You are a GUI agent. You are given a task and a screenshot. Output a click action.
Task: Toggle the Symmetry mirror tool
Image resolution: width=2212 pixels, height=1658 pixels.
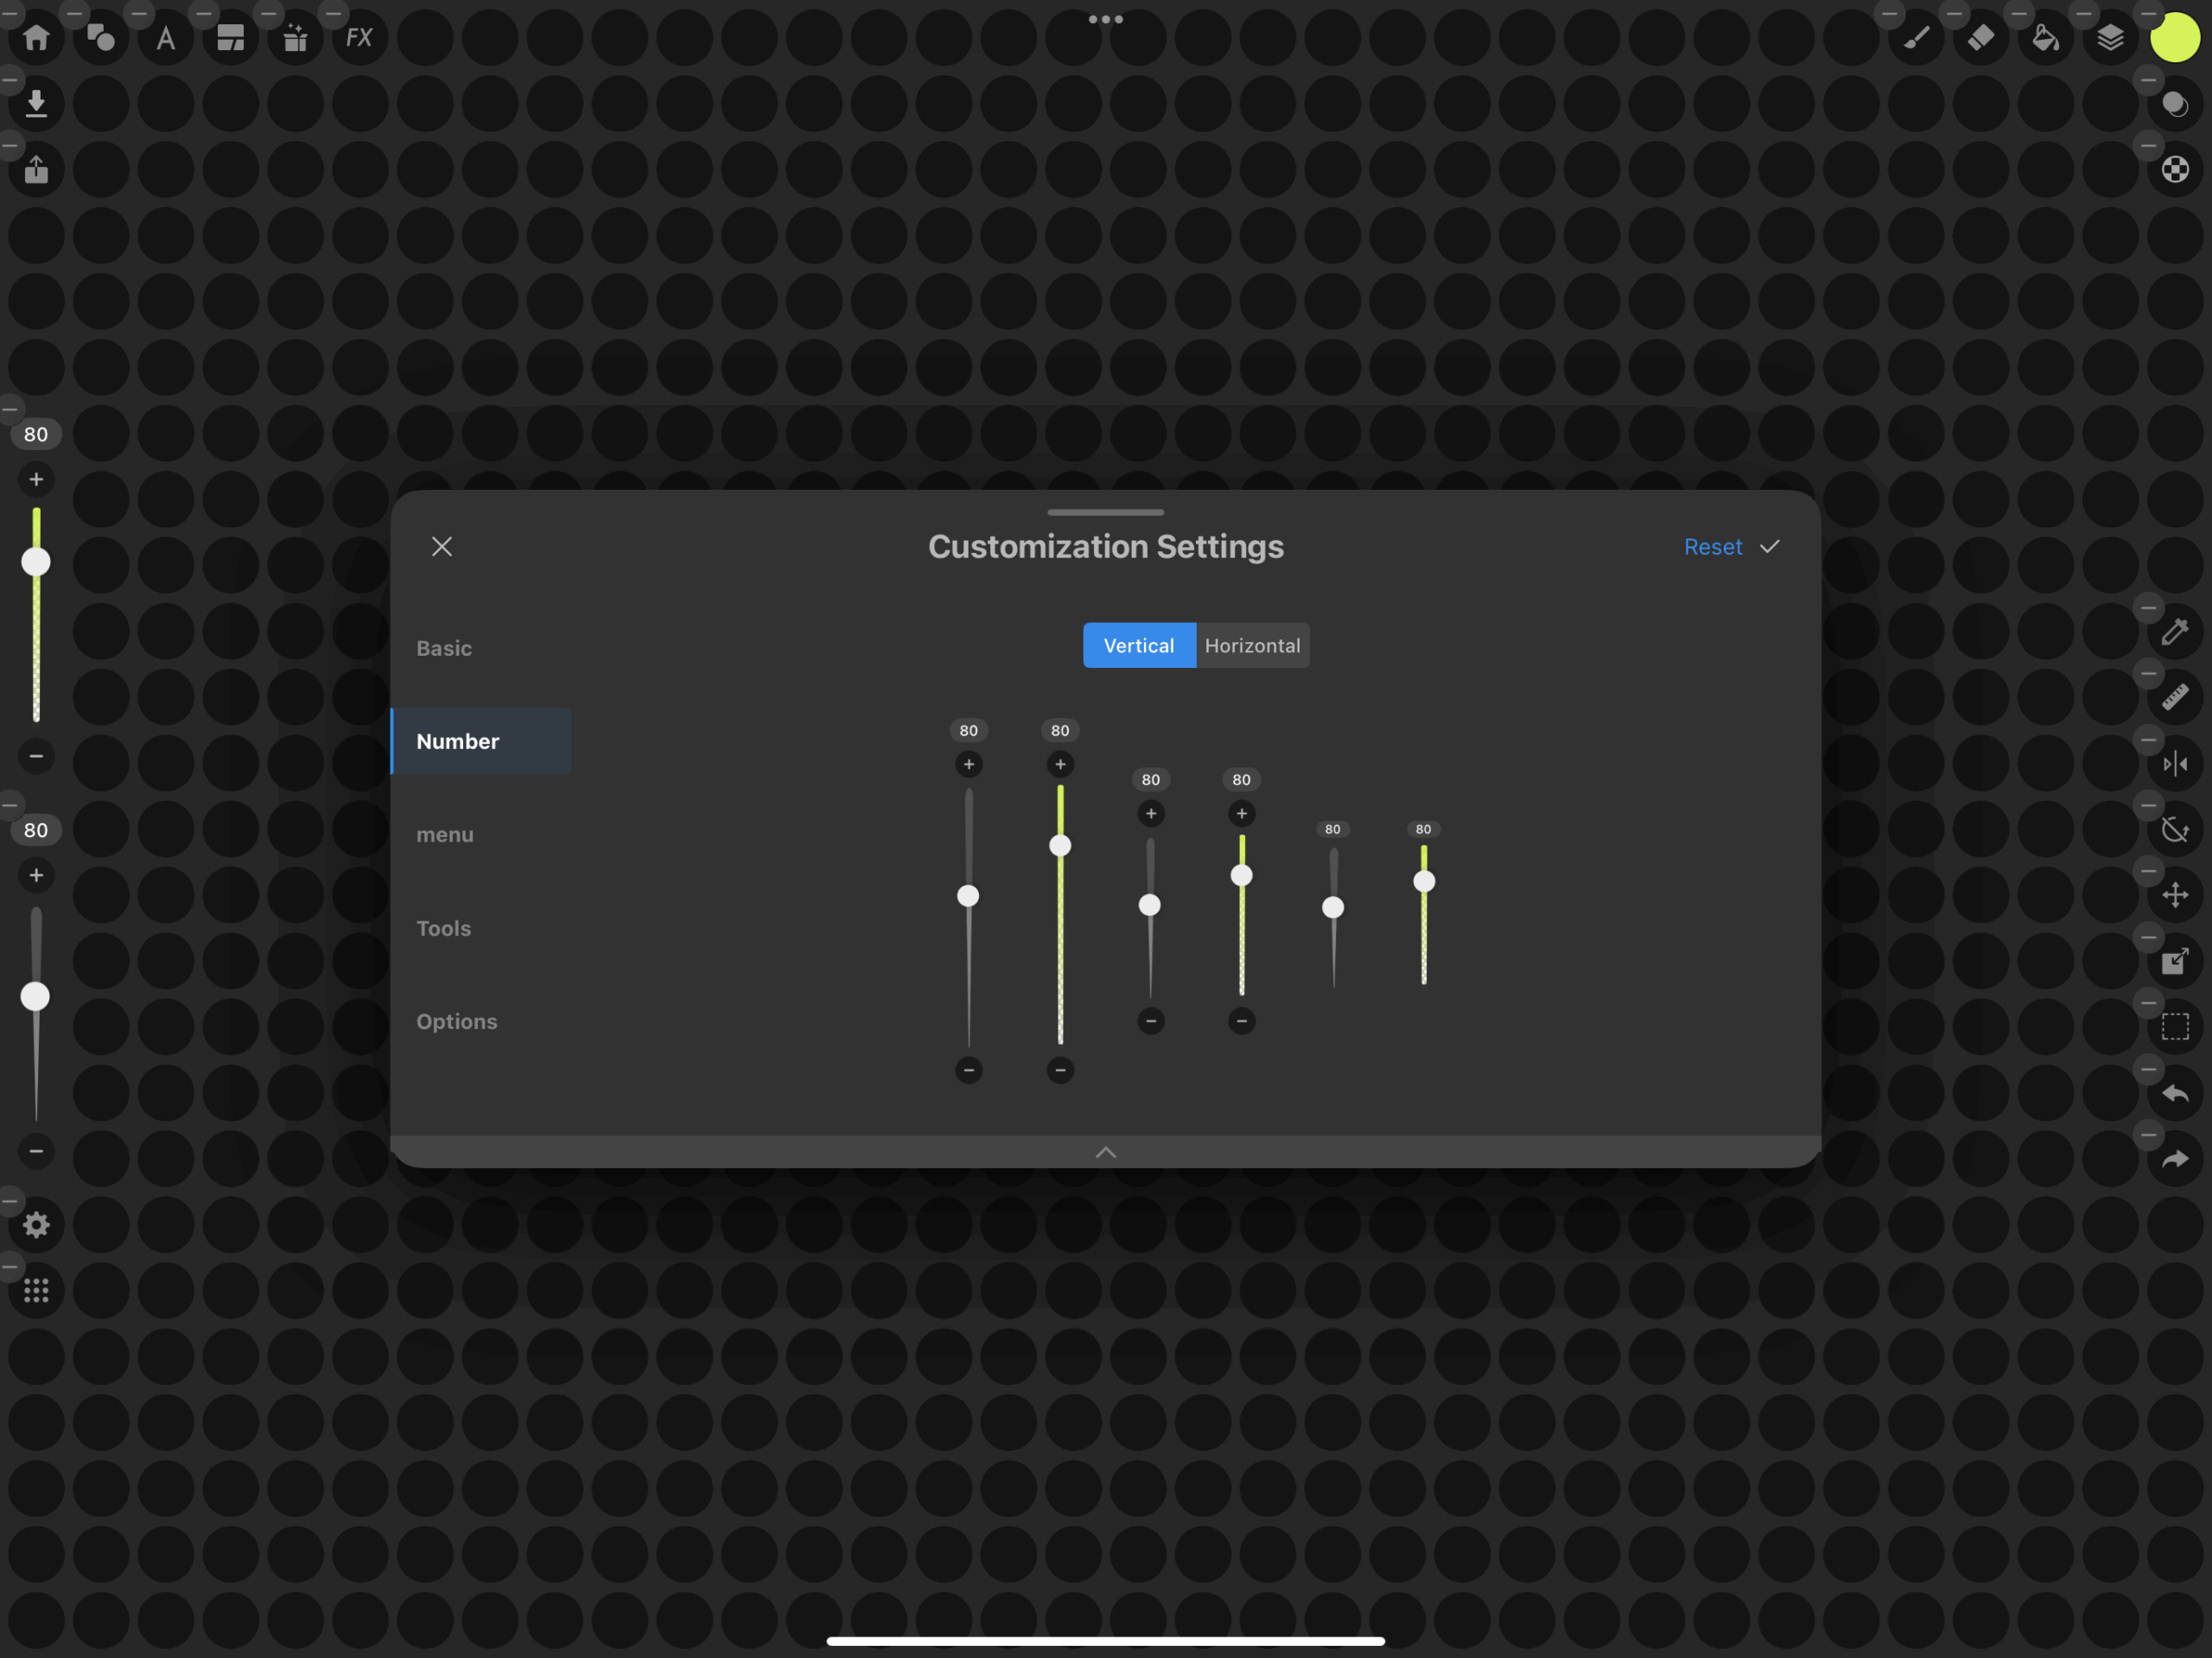pos(2175,764)
